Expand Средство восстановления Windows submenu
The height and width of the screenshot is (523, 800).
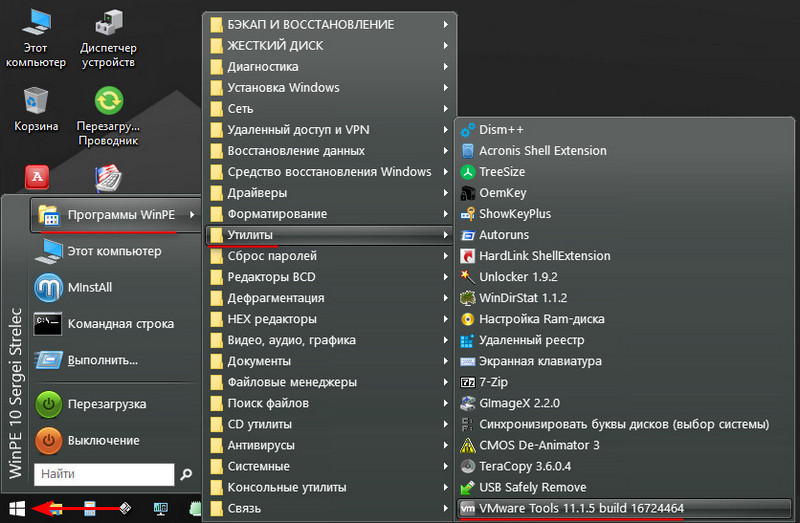(330, 171)
